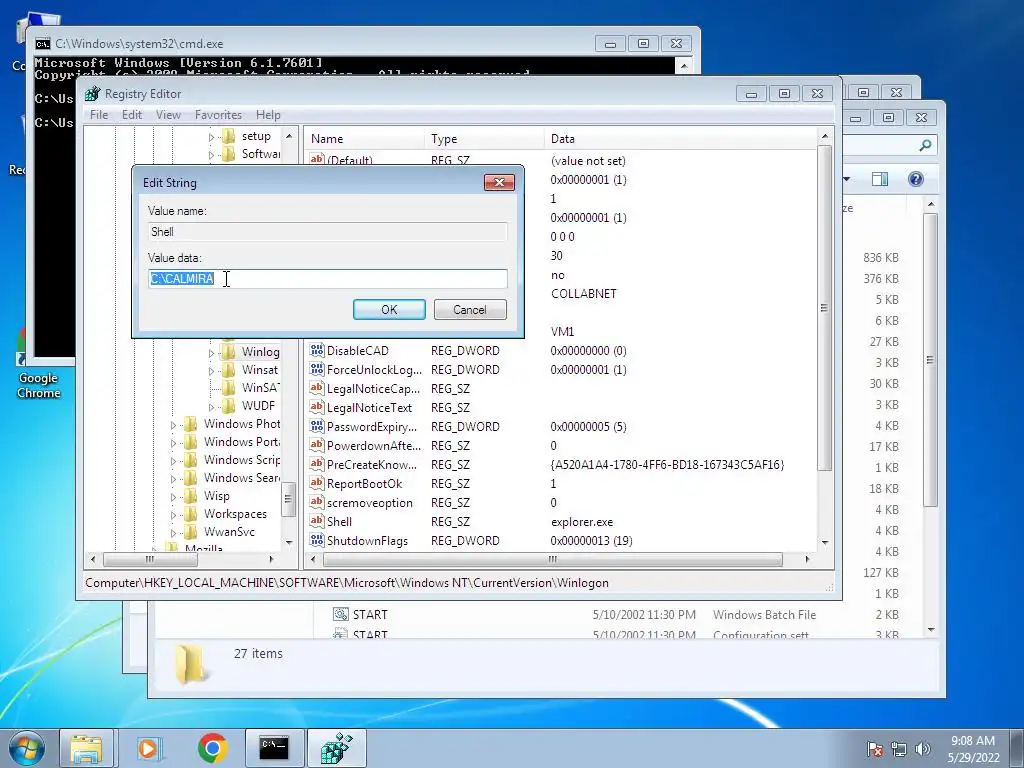Open the File menu in Registry Editor

click(99, 115)
